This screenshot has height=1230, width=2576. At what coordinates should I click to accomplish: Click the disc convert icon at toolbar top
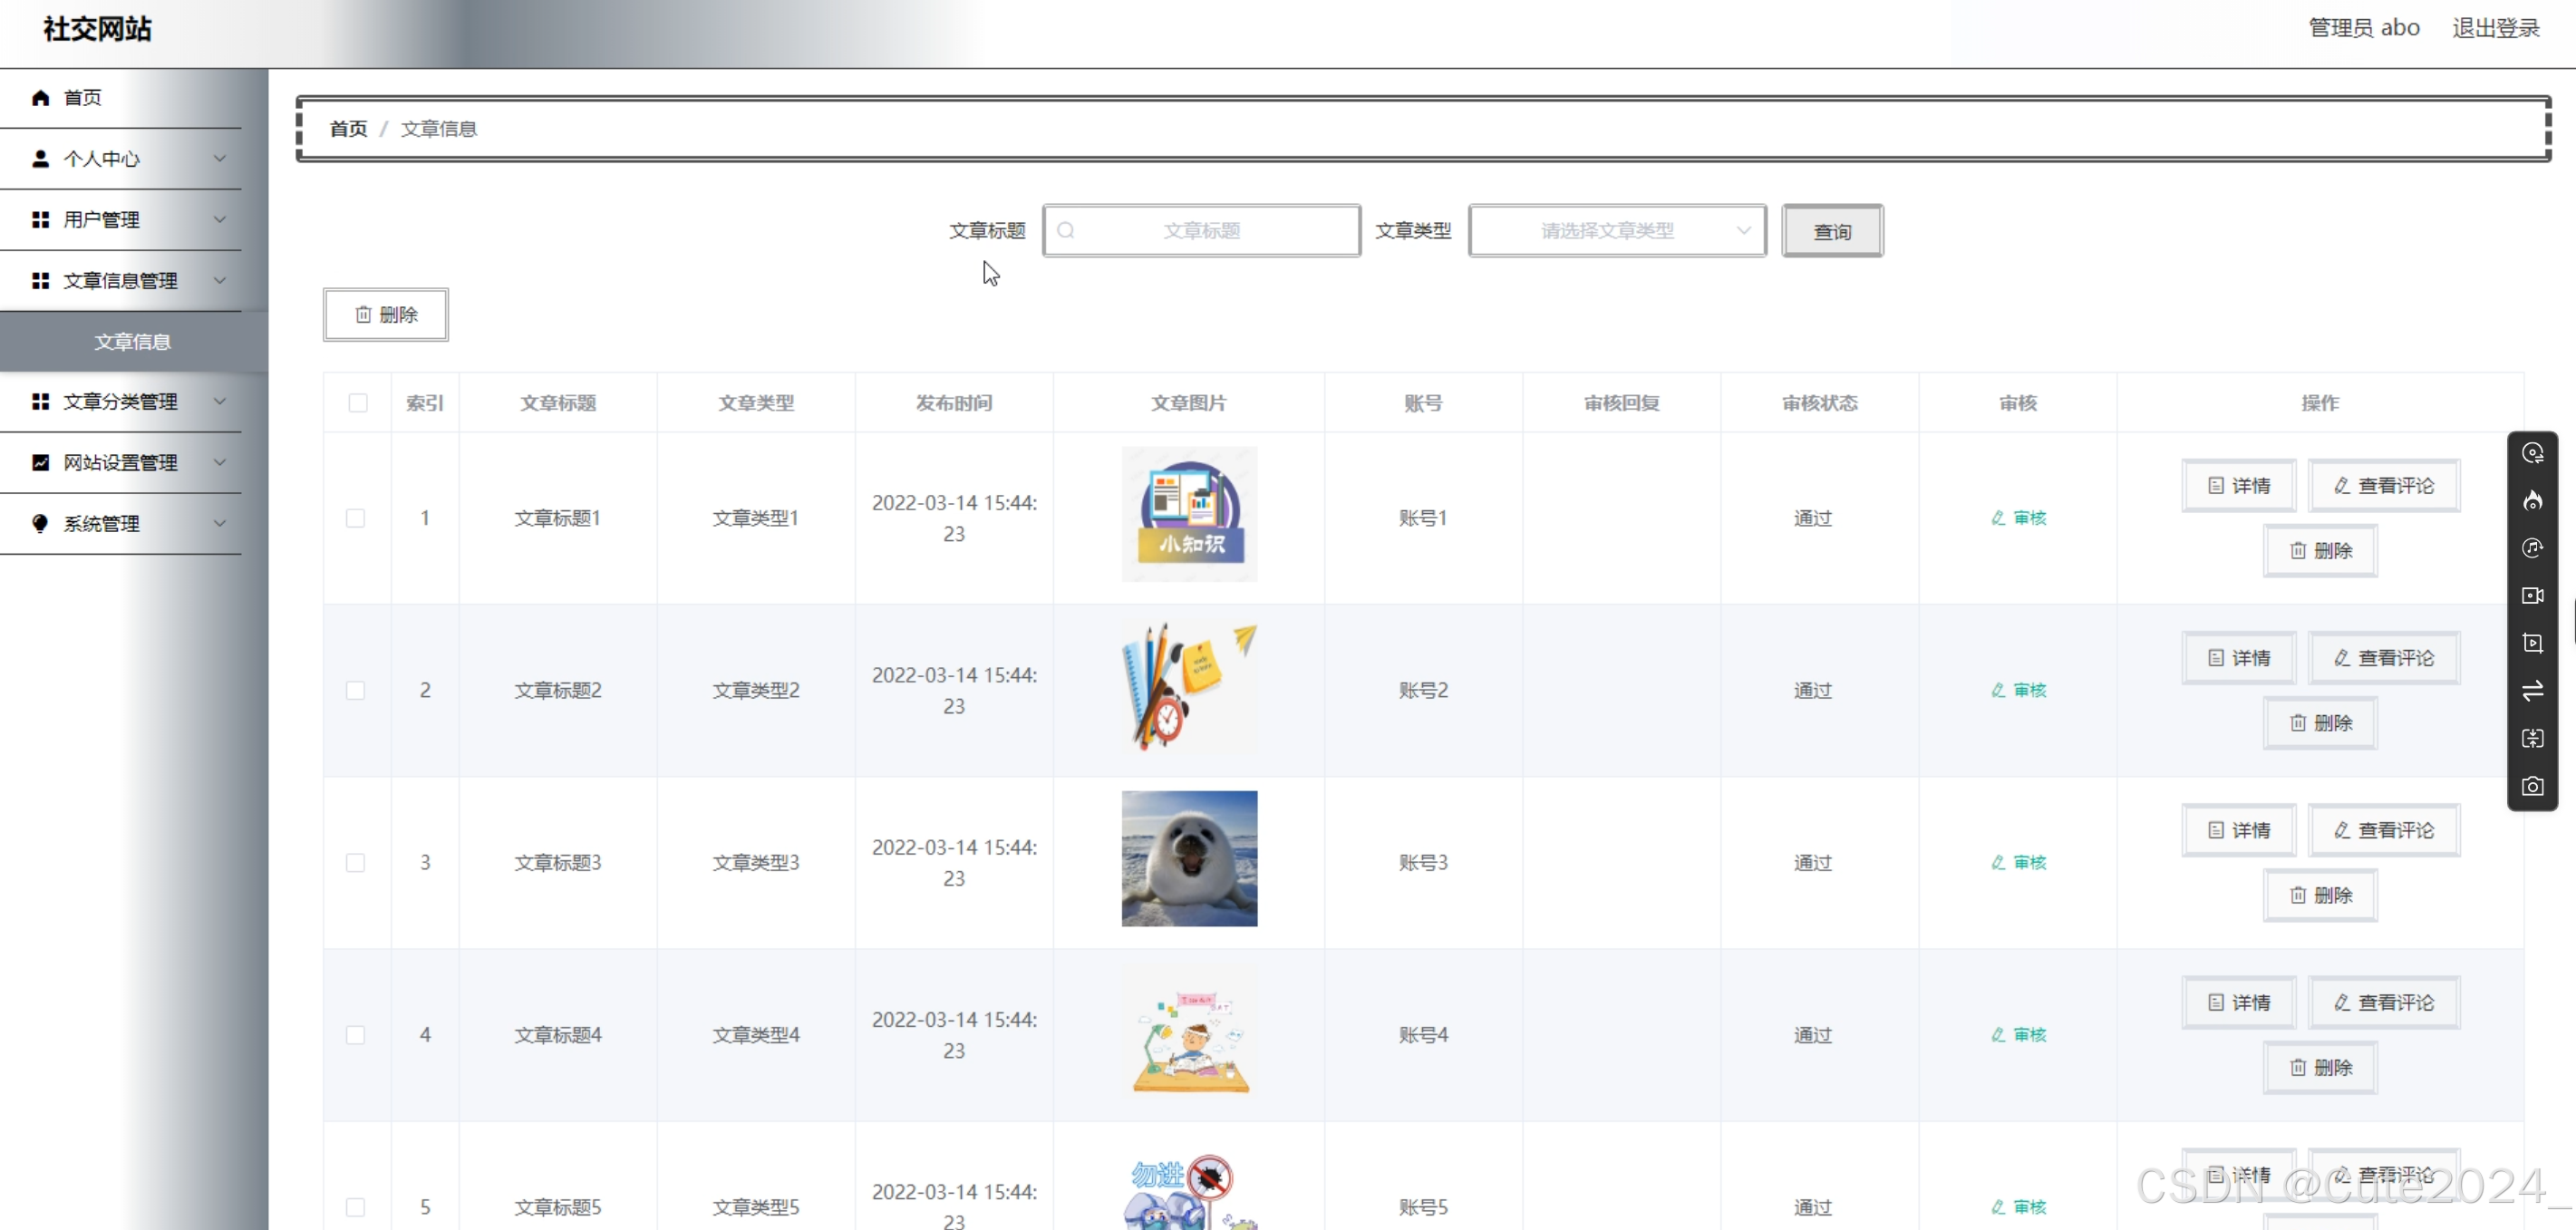[x=2532, y=453]
